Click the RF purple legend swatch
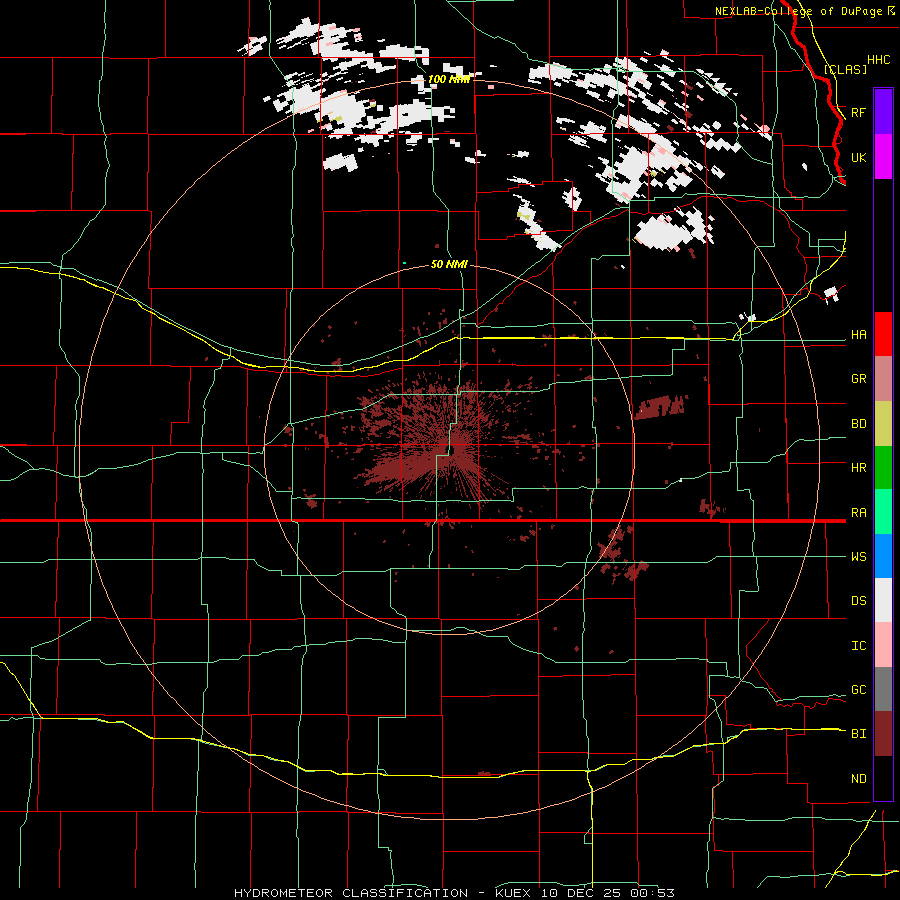Image resolution: width=900 pixels, height=900 pixels. 883,112
